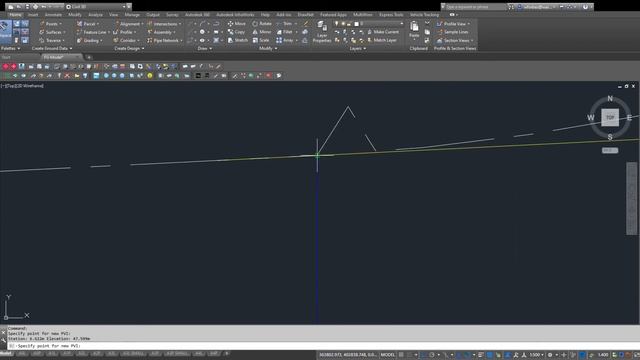Open the Manage ribbon tab
This screenshot has width=640, height=360.
pos(132,15)
